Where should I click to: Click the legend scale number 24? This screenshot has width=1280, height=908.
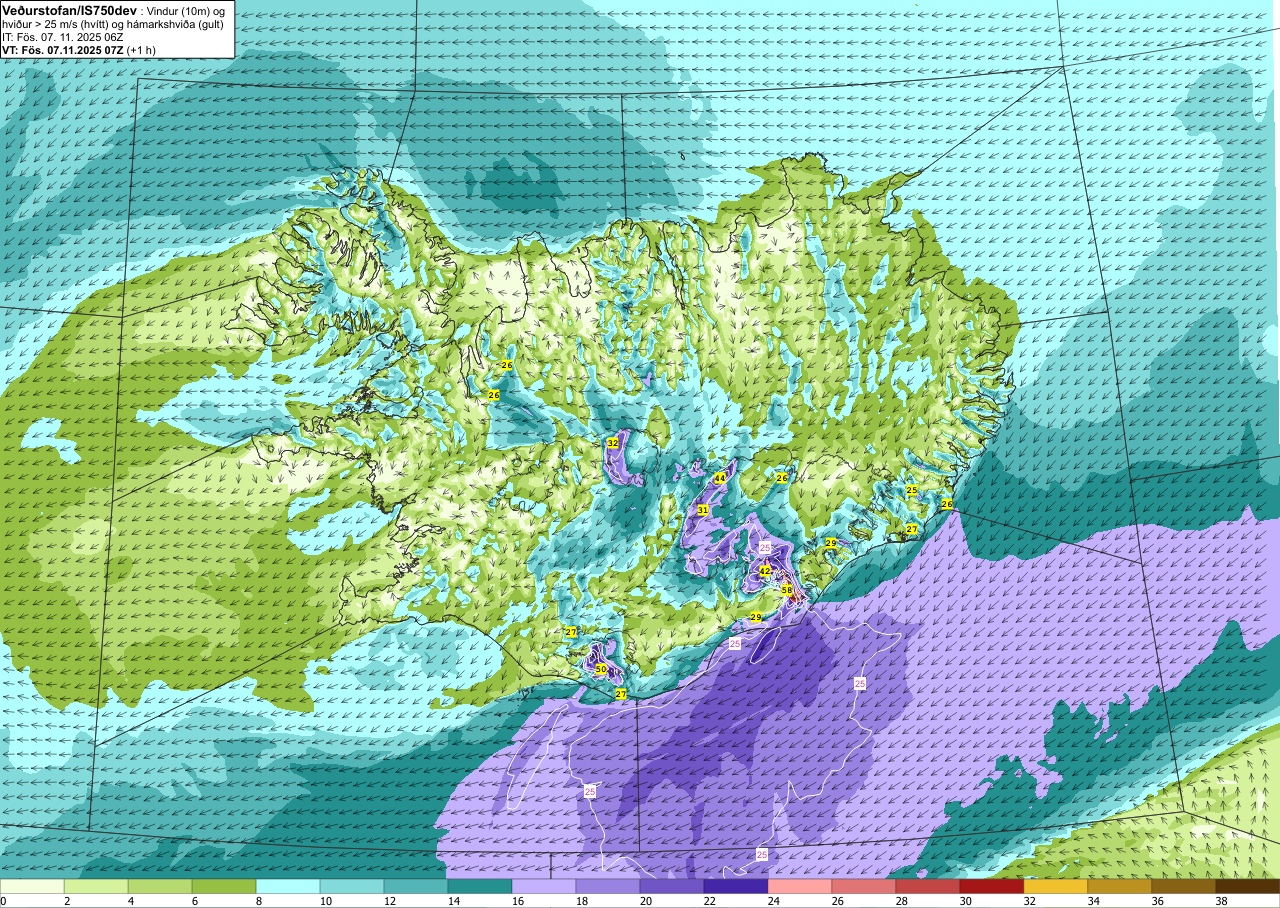[774, 901]
